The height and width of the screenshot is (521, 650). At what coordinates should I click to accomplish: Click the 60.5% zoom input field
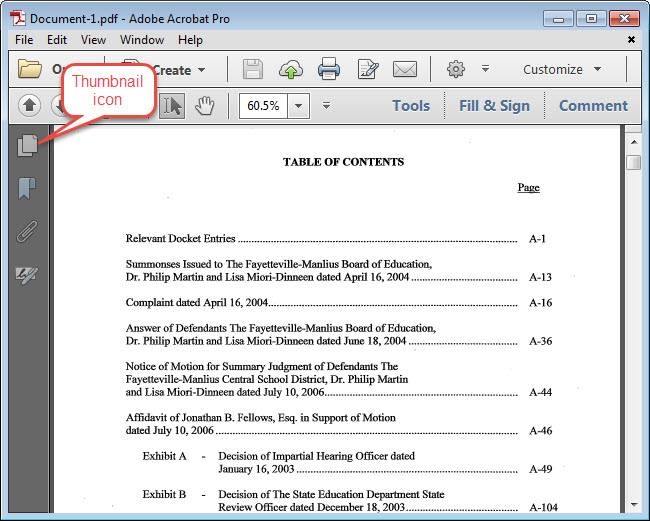pyautogui.click(x=263, y=106)
